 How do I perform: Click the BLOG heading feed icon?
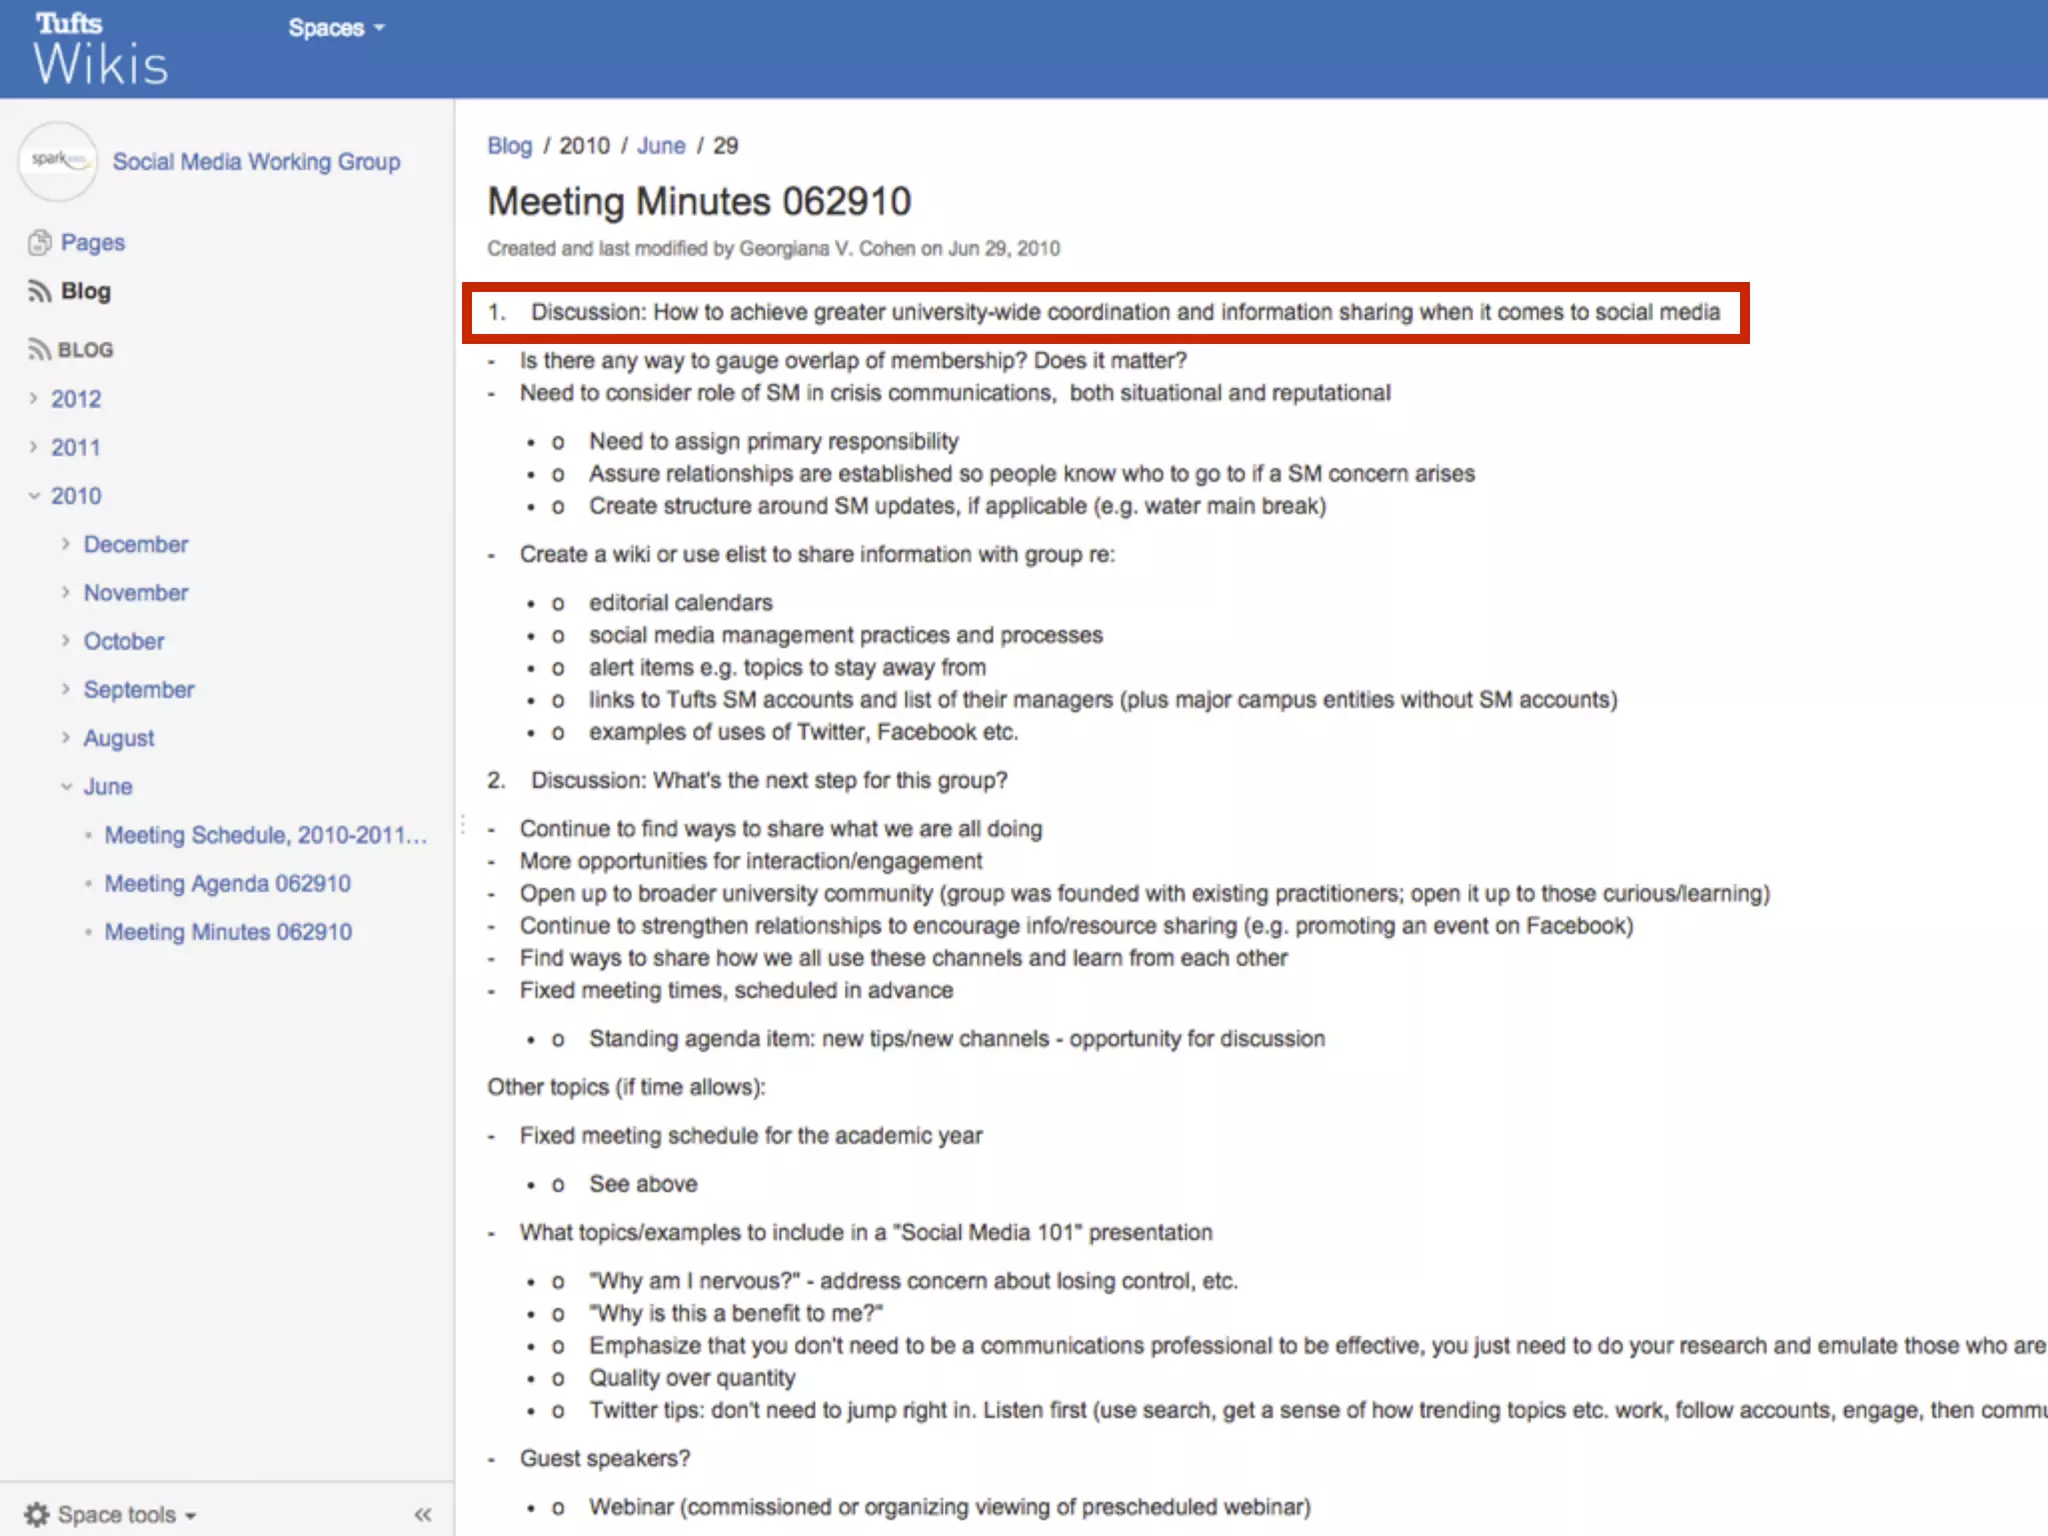(40, 349)
